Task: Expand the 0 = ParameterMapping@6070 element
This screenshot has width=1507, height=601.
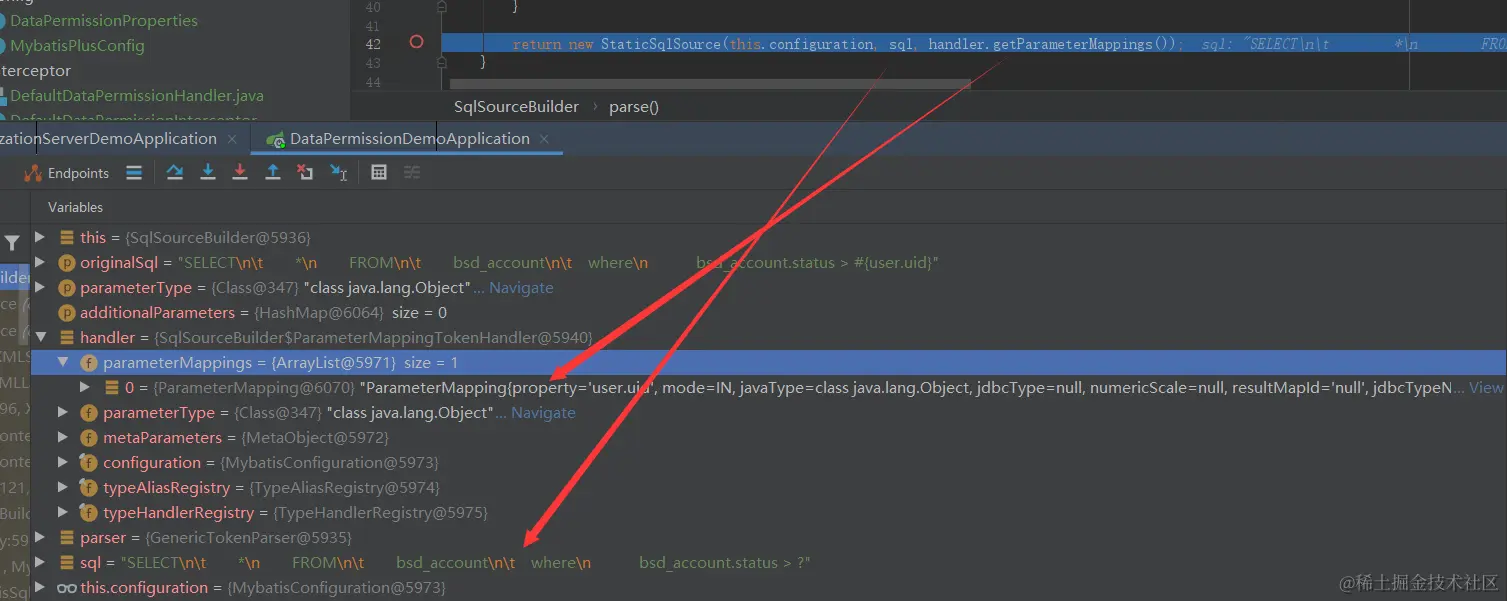Action: coord(86,387)
